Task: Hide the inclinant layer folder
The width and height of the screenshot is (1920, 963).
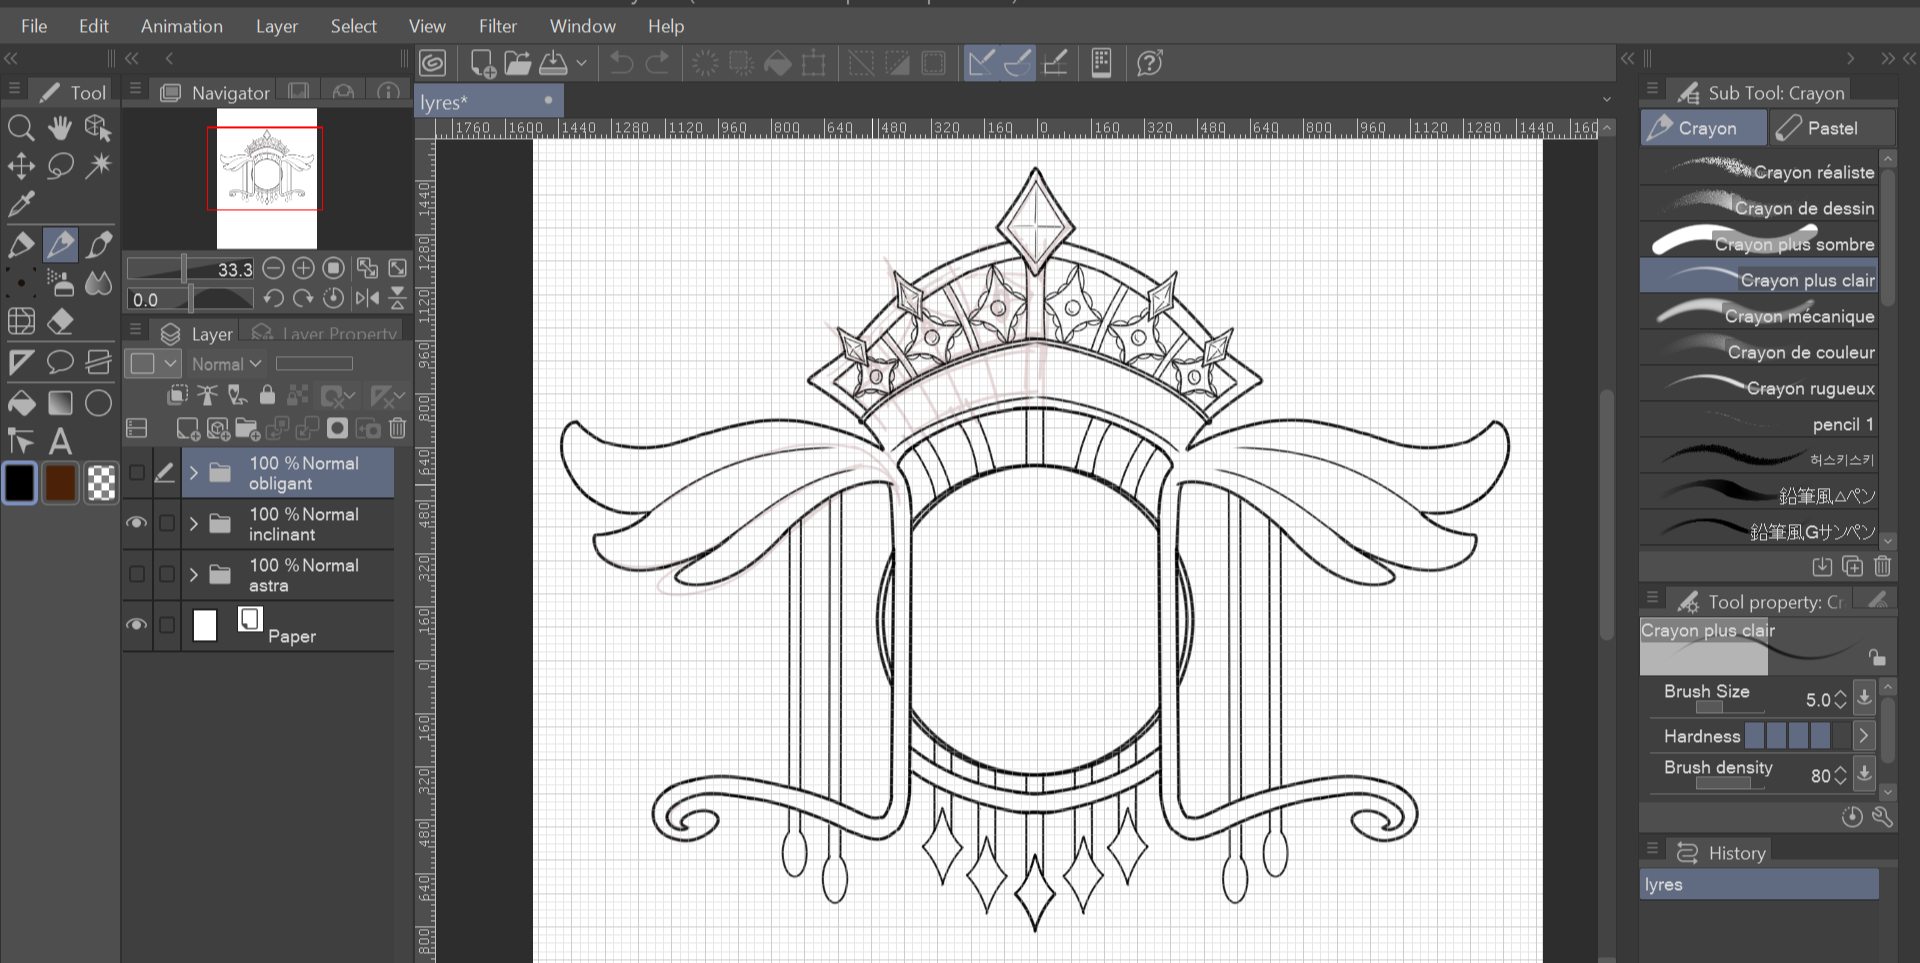Action: (137, 523)
